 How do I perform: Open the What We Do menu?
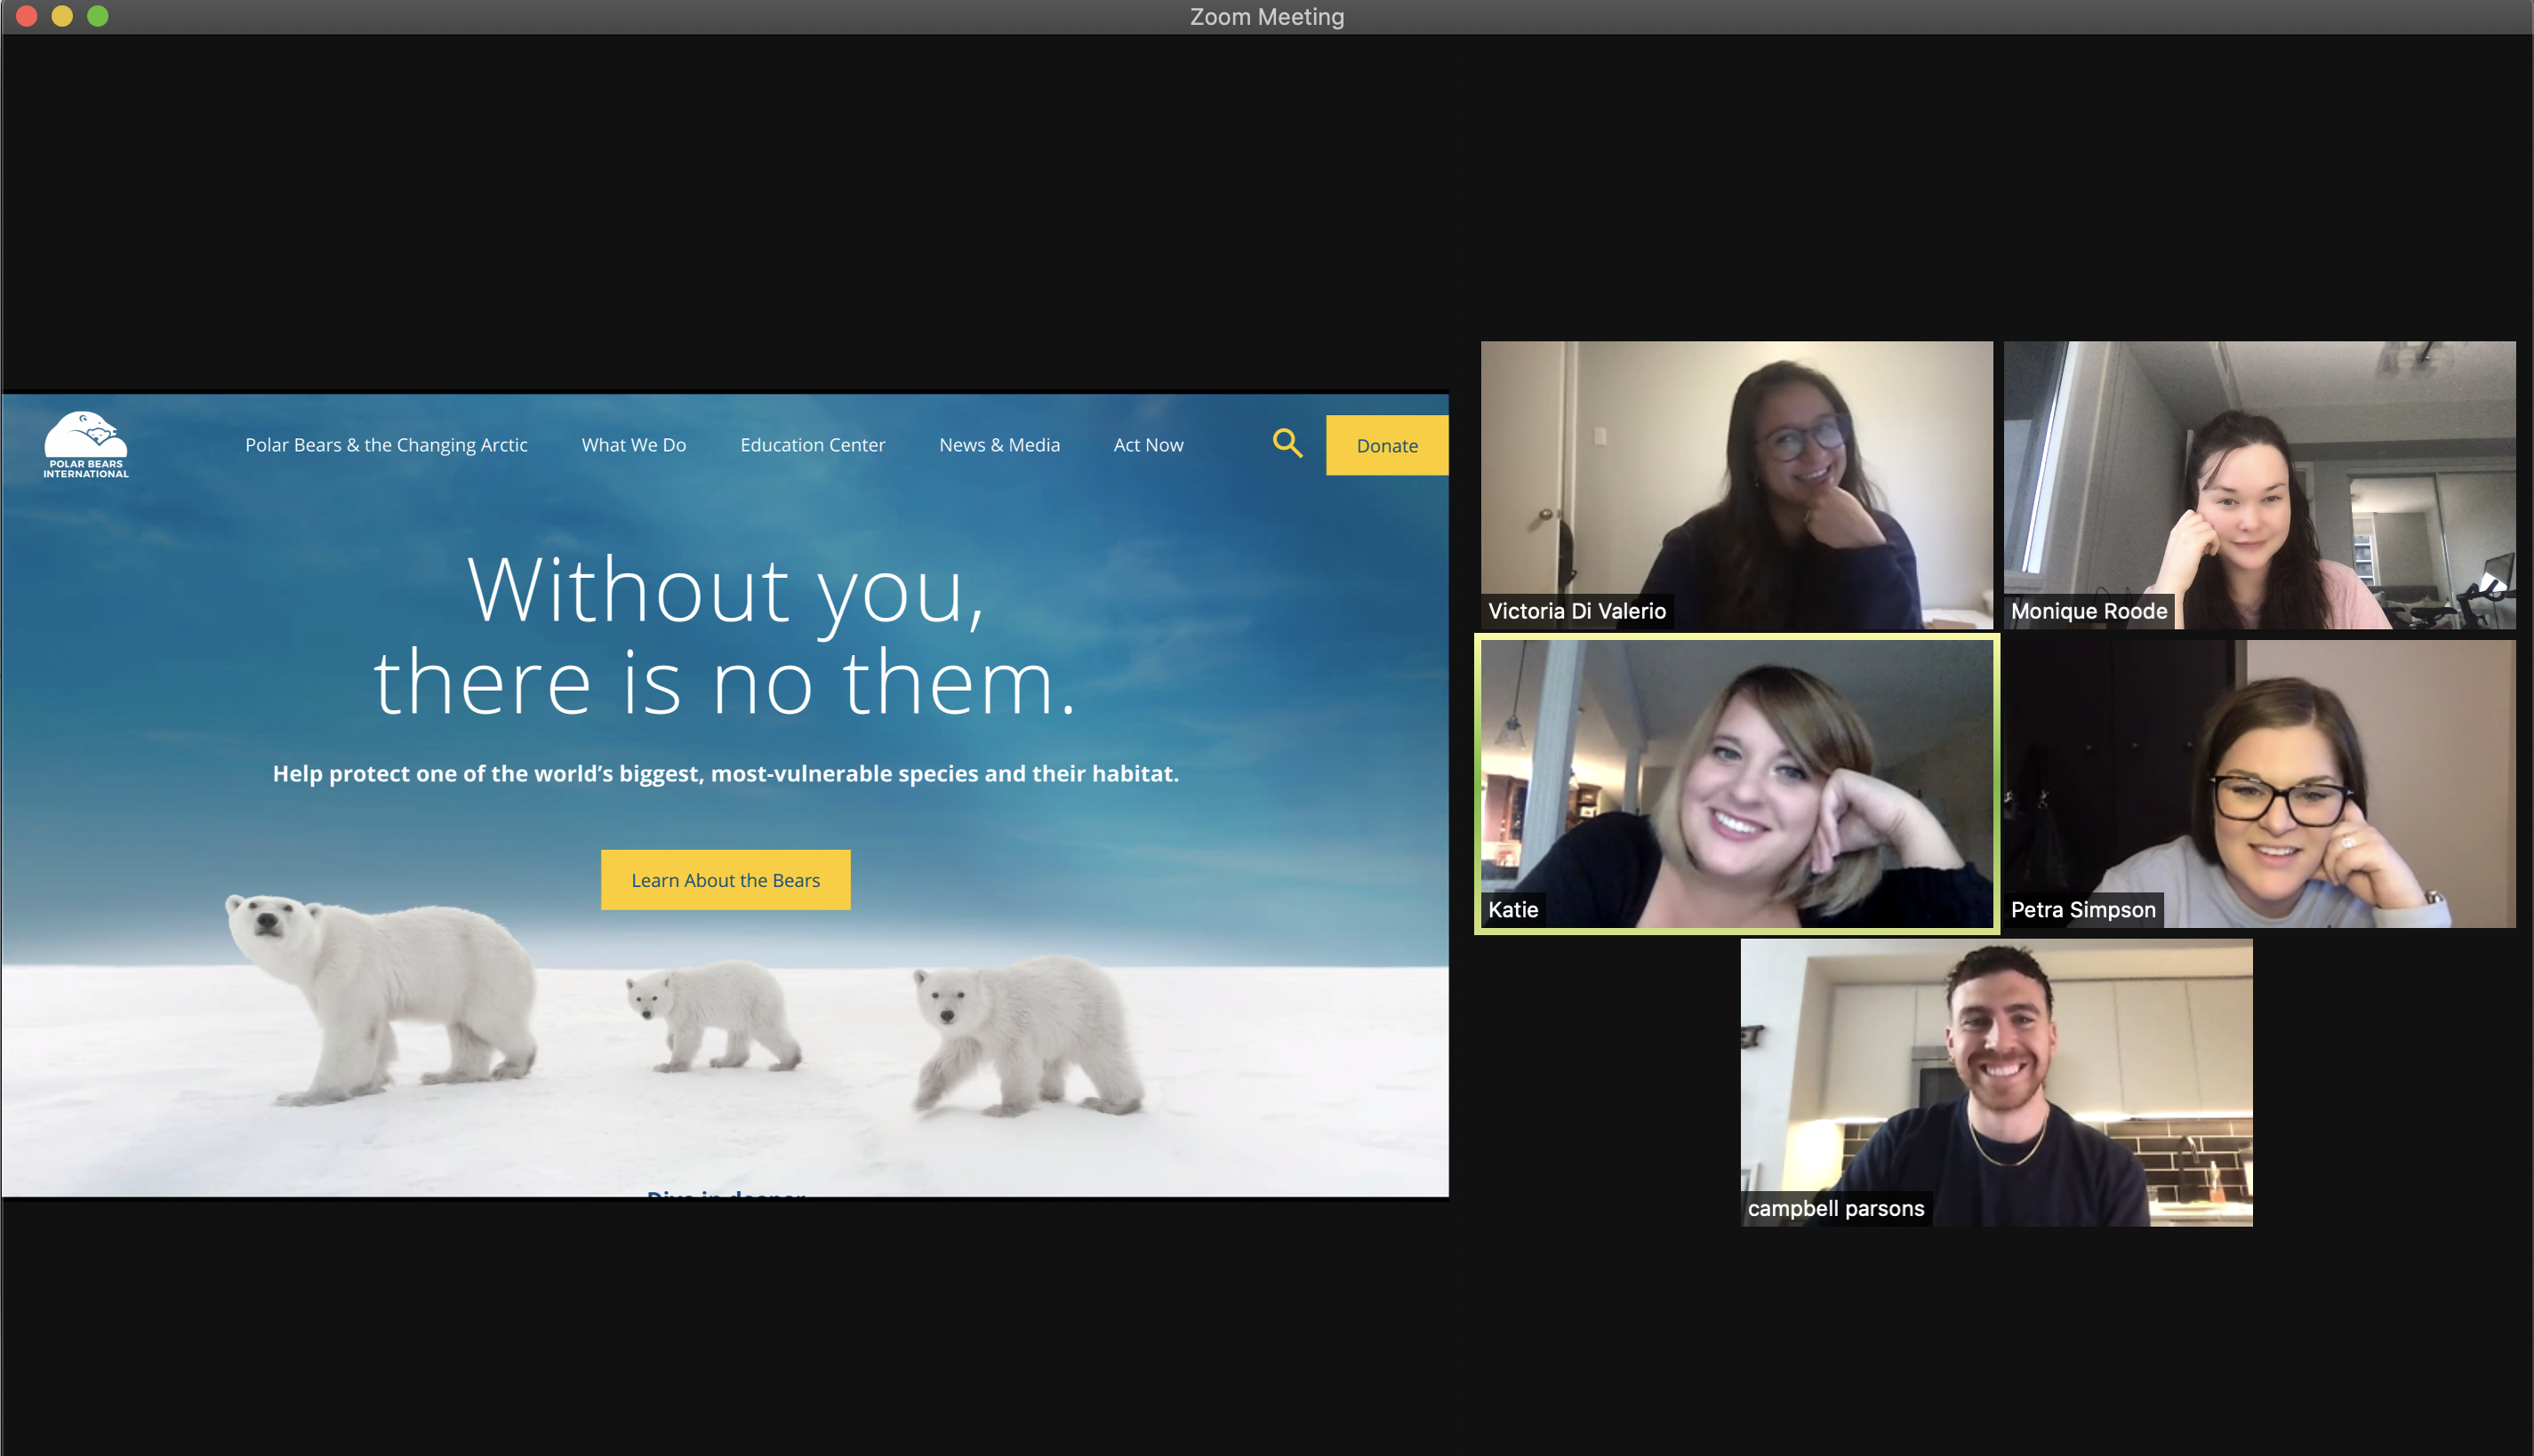633,444
